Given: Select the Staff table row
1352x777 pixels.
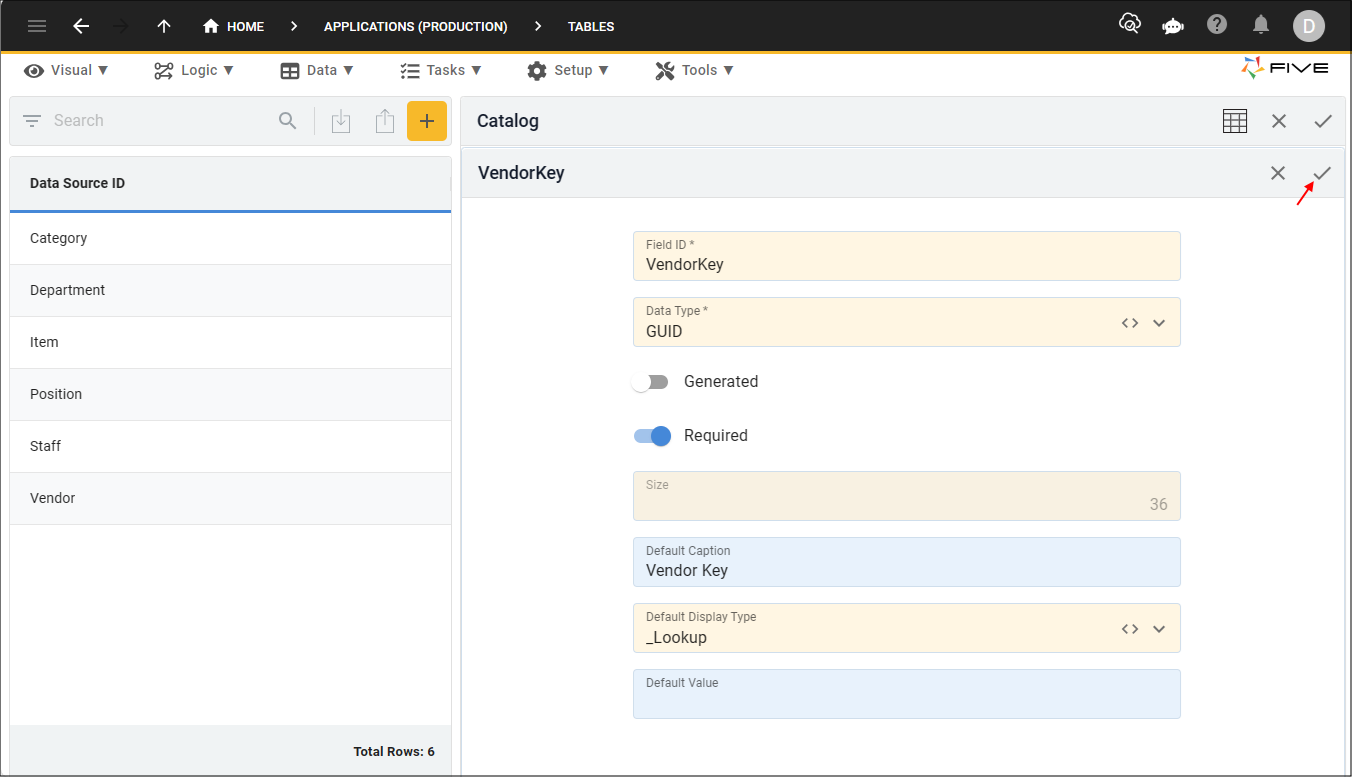Looking at the screenshot, I should [230, 446].
